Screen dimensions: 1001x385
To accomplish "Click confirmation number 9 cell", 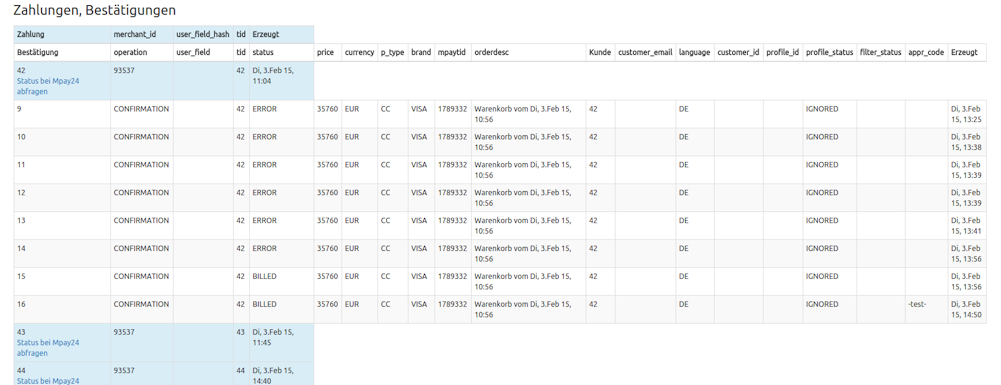I will (63, 114).
